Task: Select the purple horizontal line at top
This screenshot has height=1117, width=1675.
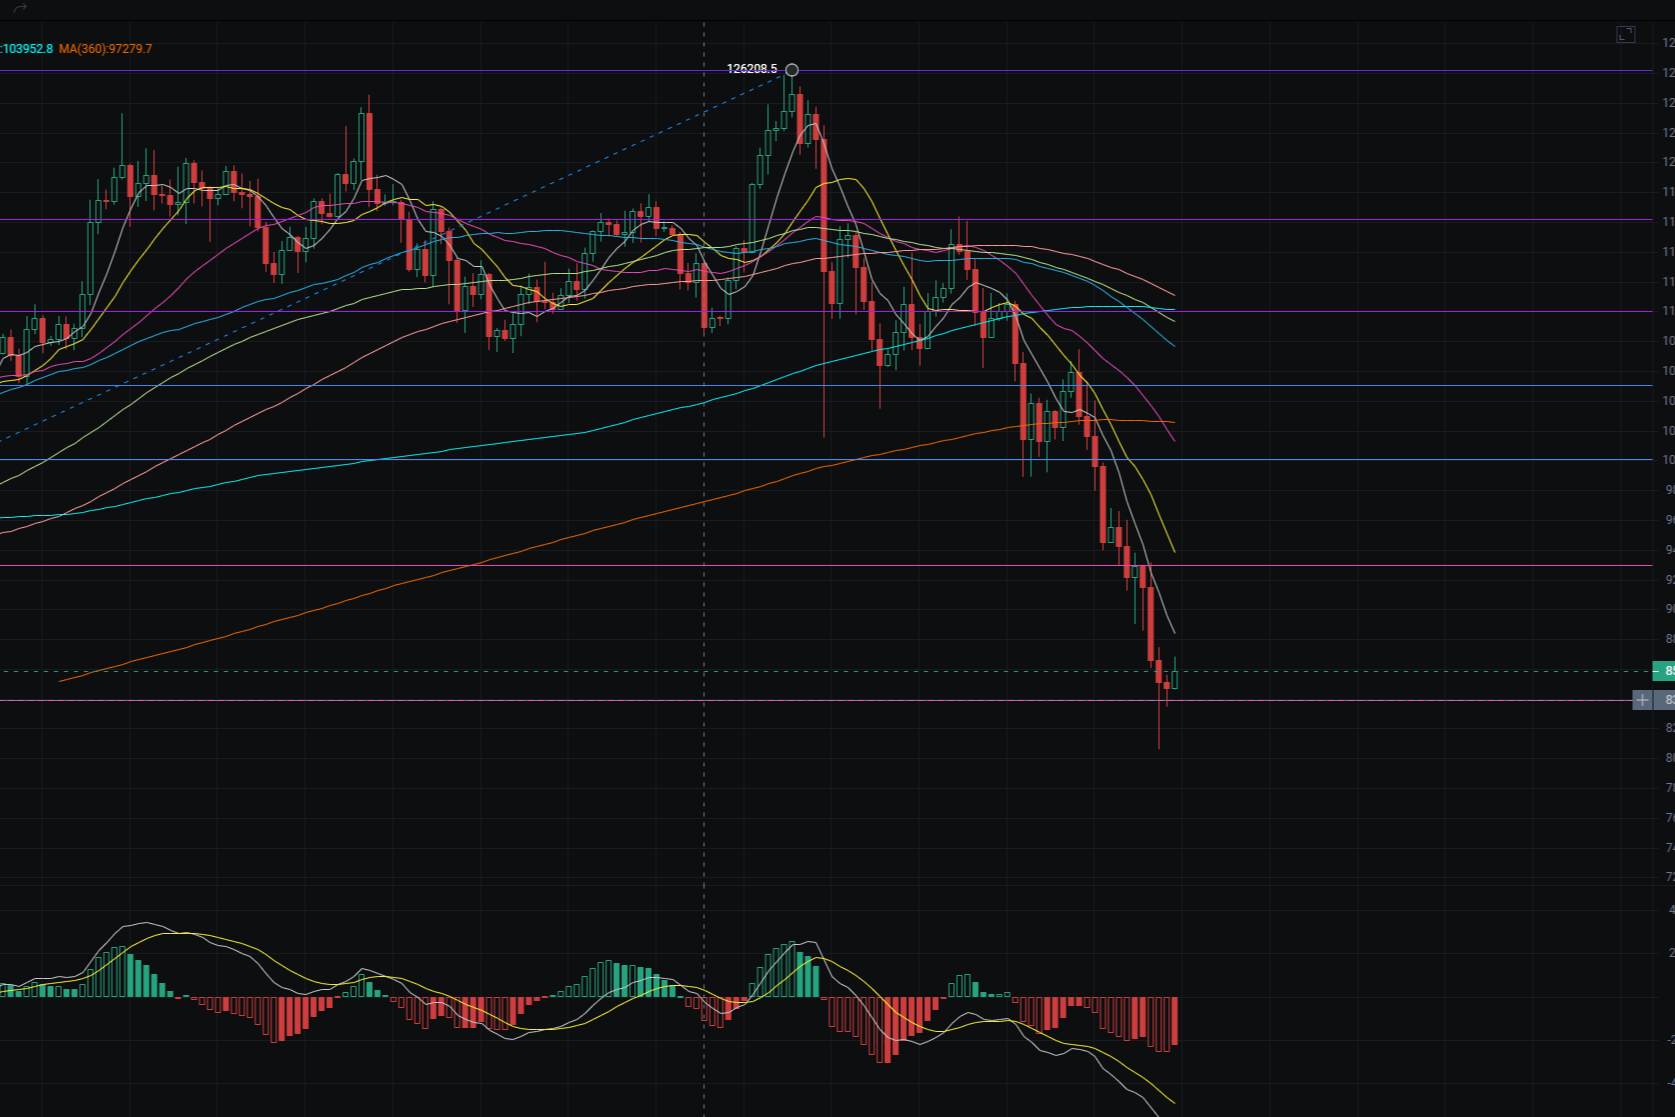Action: 400,71
